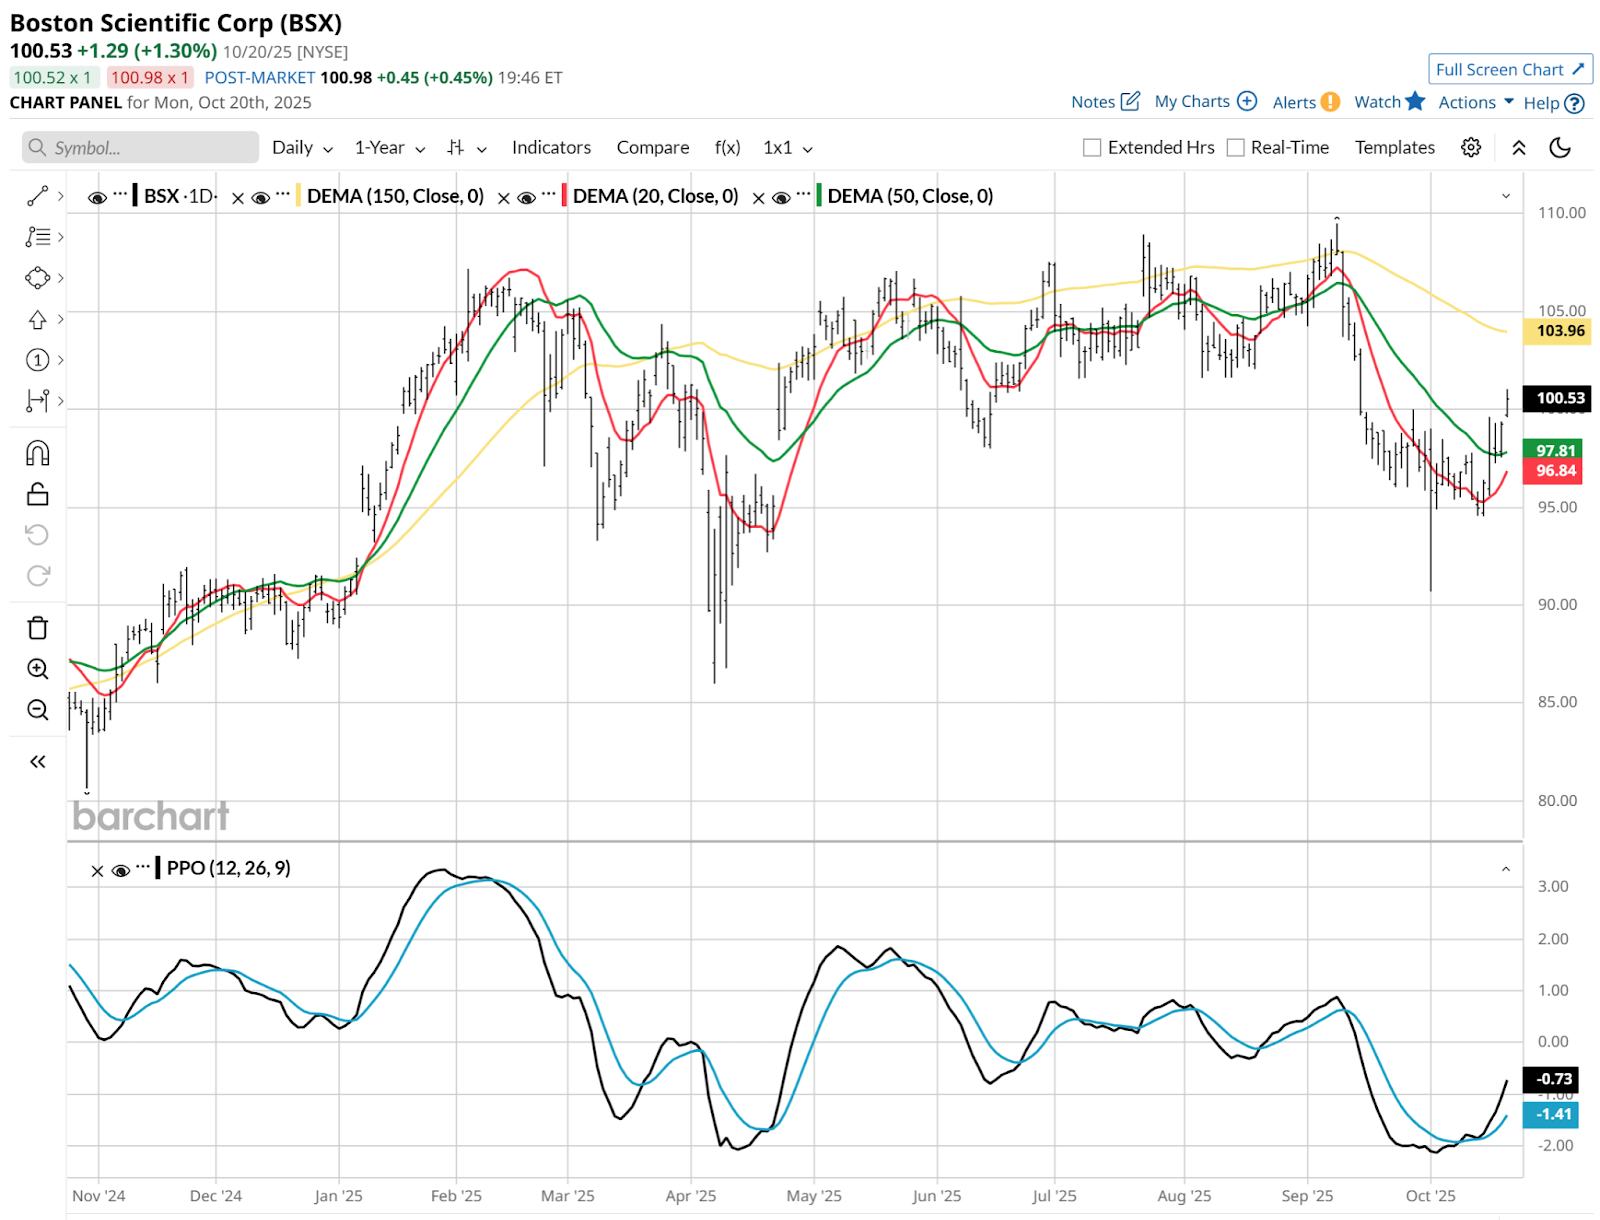This screenshot has height=1220, width=1600.
Task: Hide the PPO (12, 26, 9) indicator
Action: point(121,871)
